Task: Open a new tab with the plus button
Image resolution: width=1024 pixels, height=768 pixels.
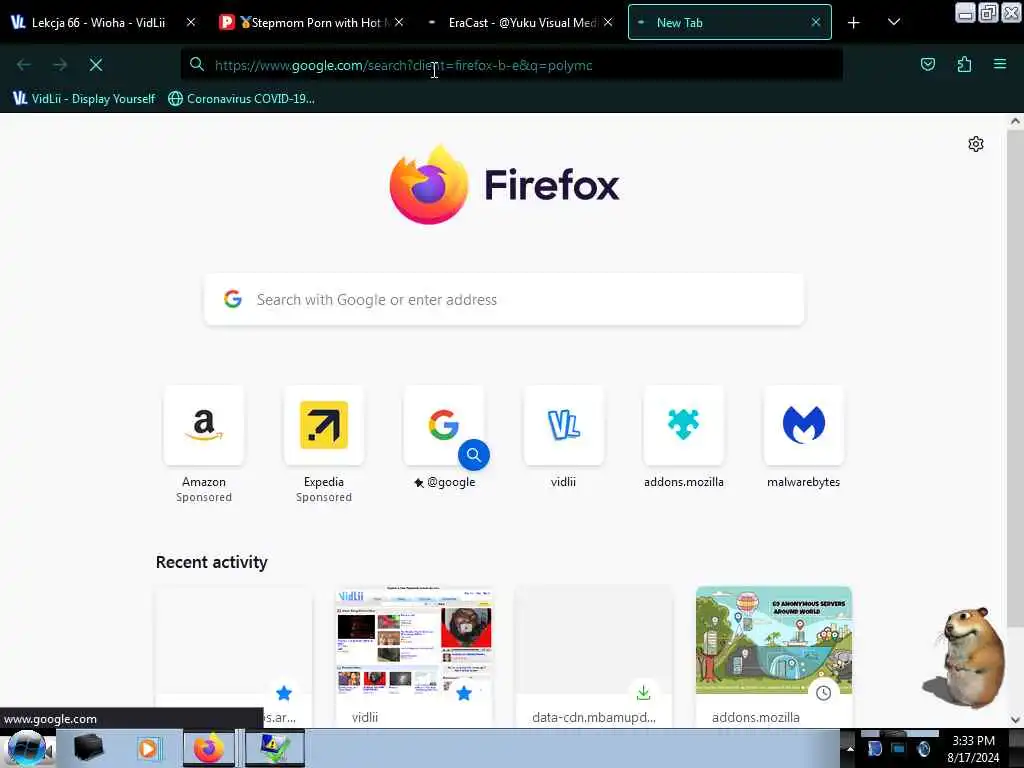Action: (854, 23)
